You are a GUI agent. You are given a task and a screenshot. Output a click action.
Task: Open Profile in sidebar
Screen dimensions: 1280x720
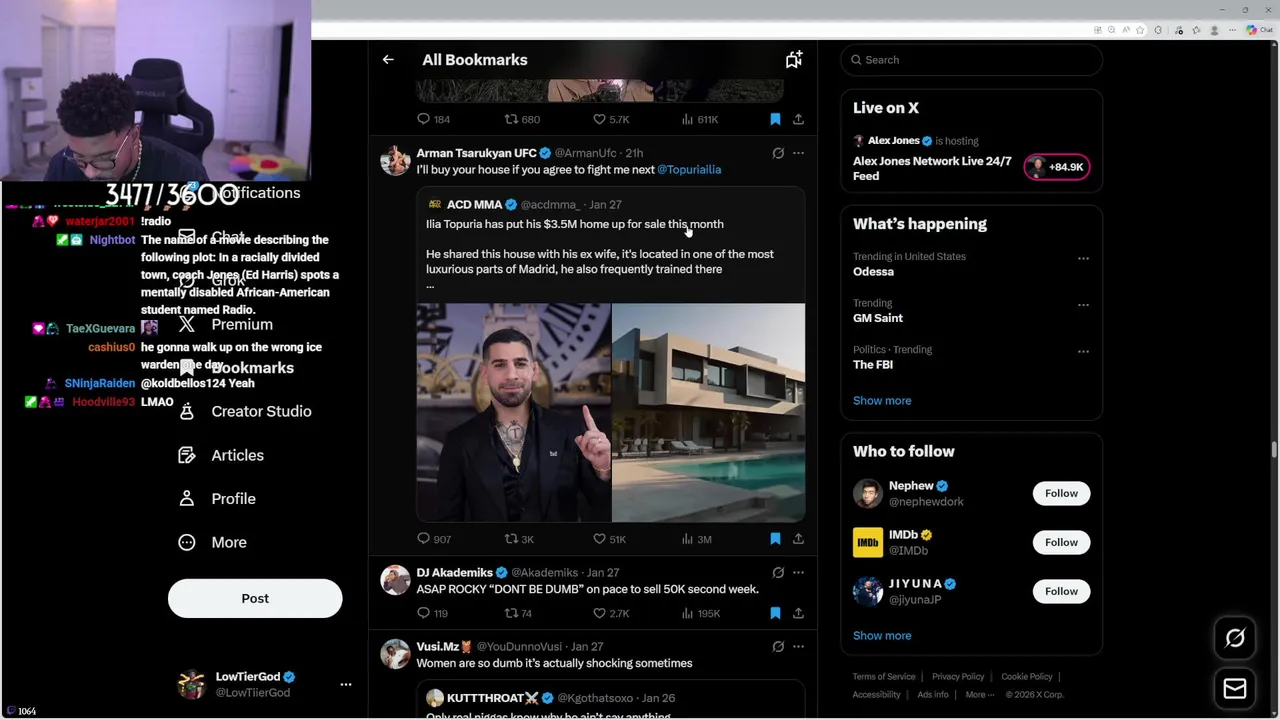(x=217, y=499)
